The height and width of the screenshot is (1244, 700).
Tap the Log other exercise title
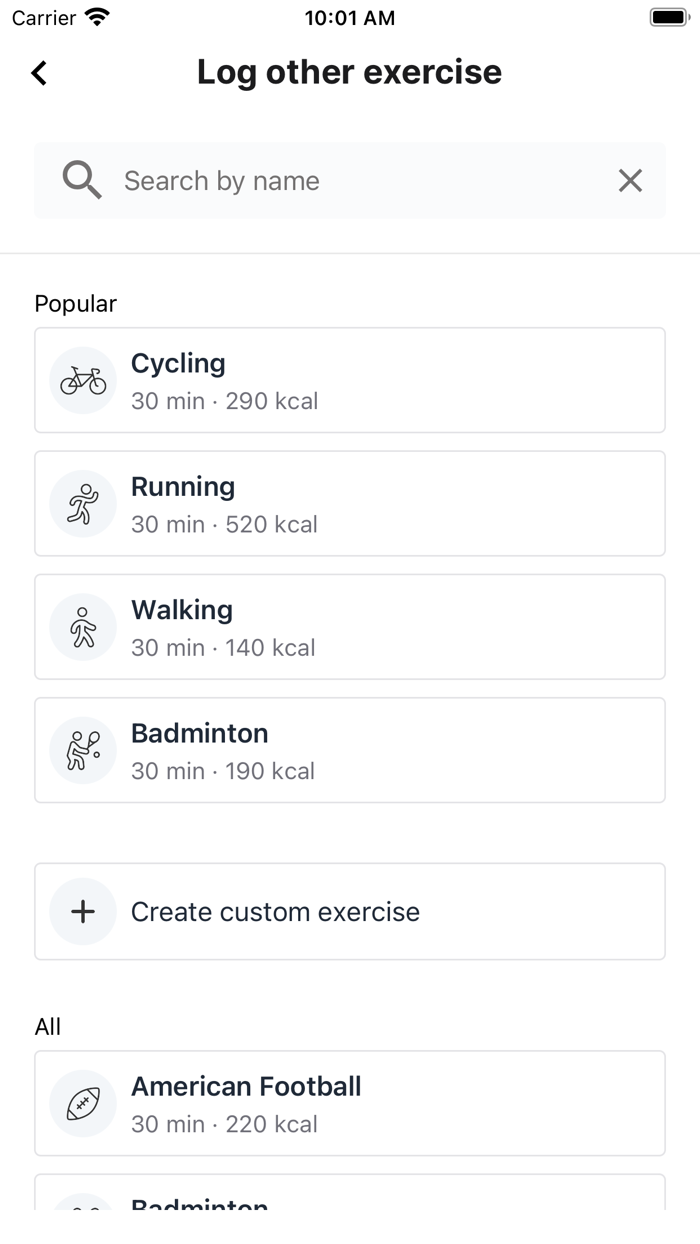tap(349, 72)
